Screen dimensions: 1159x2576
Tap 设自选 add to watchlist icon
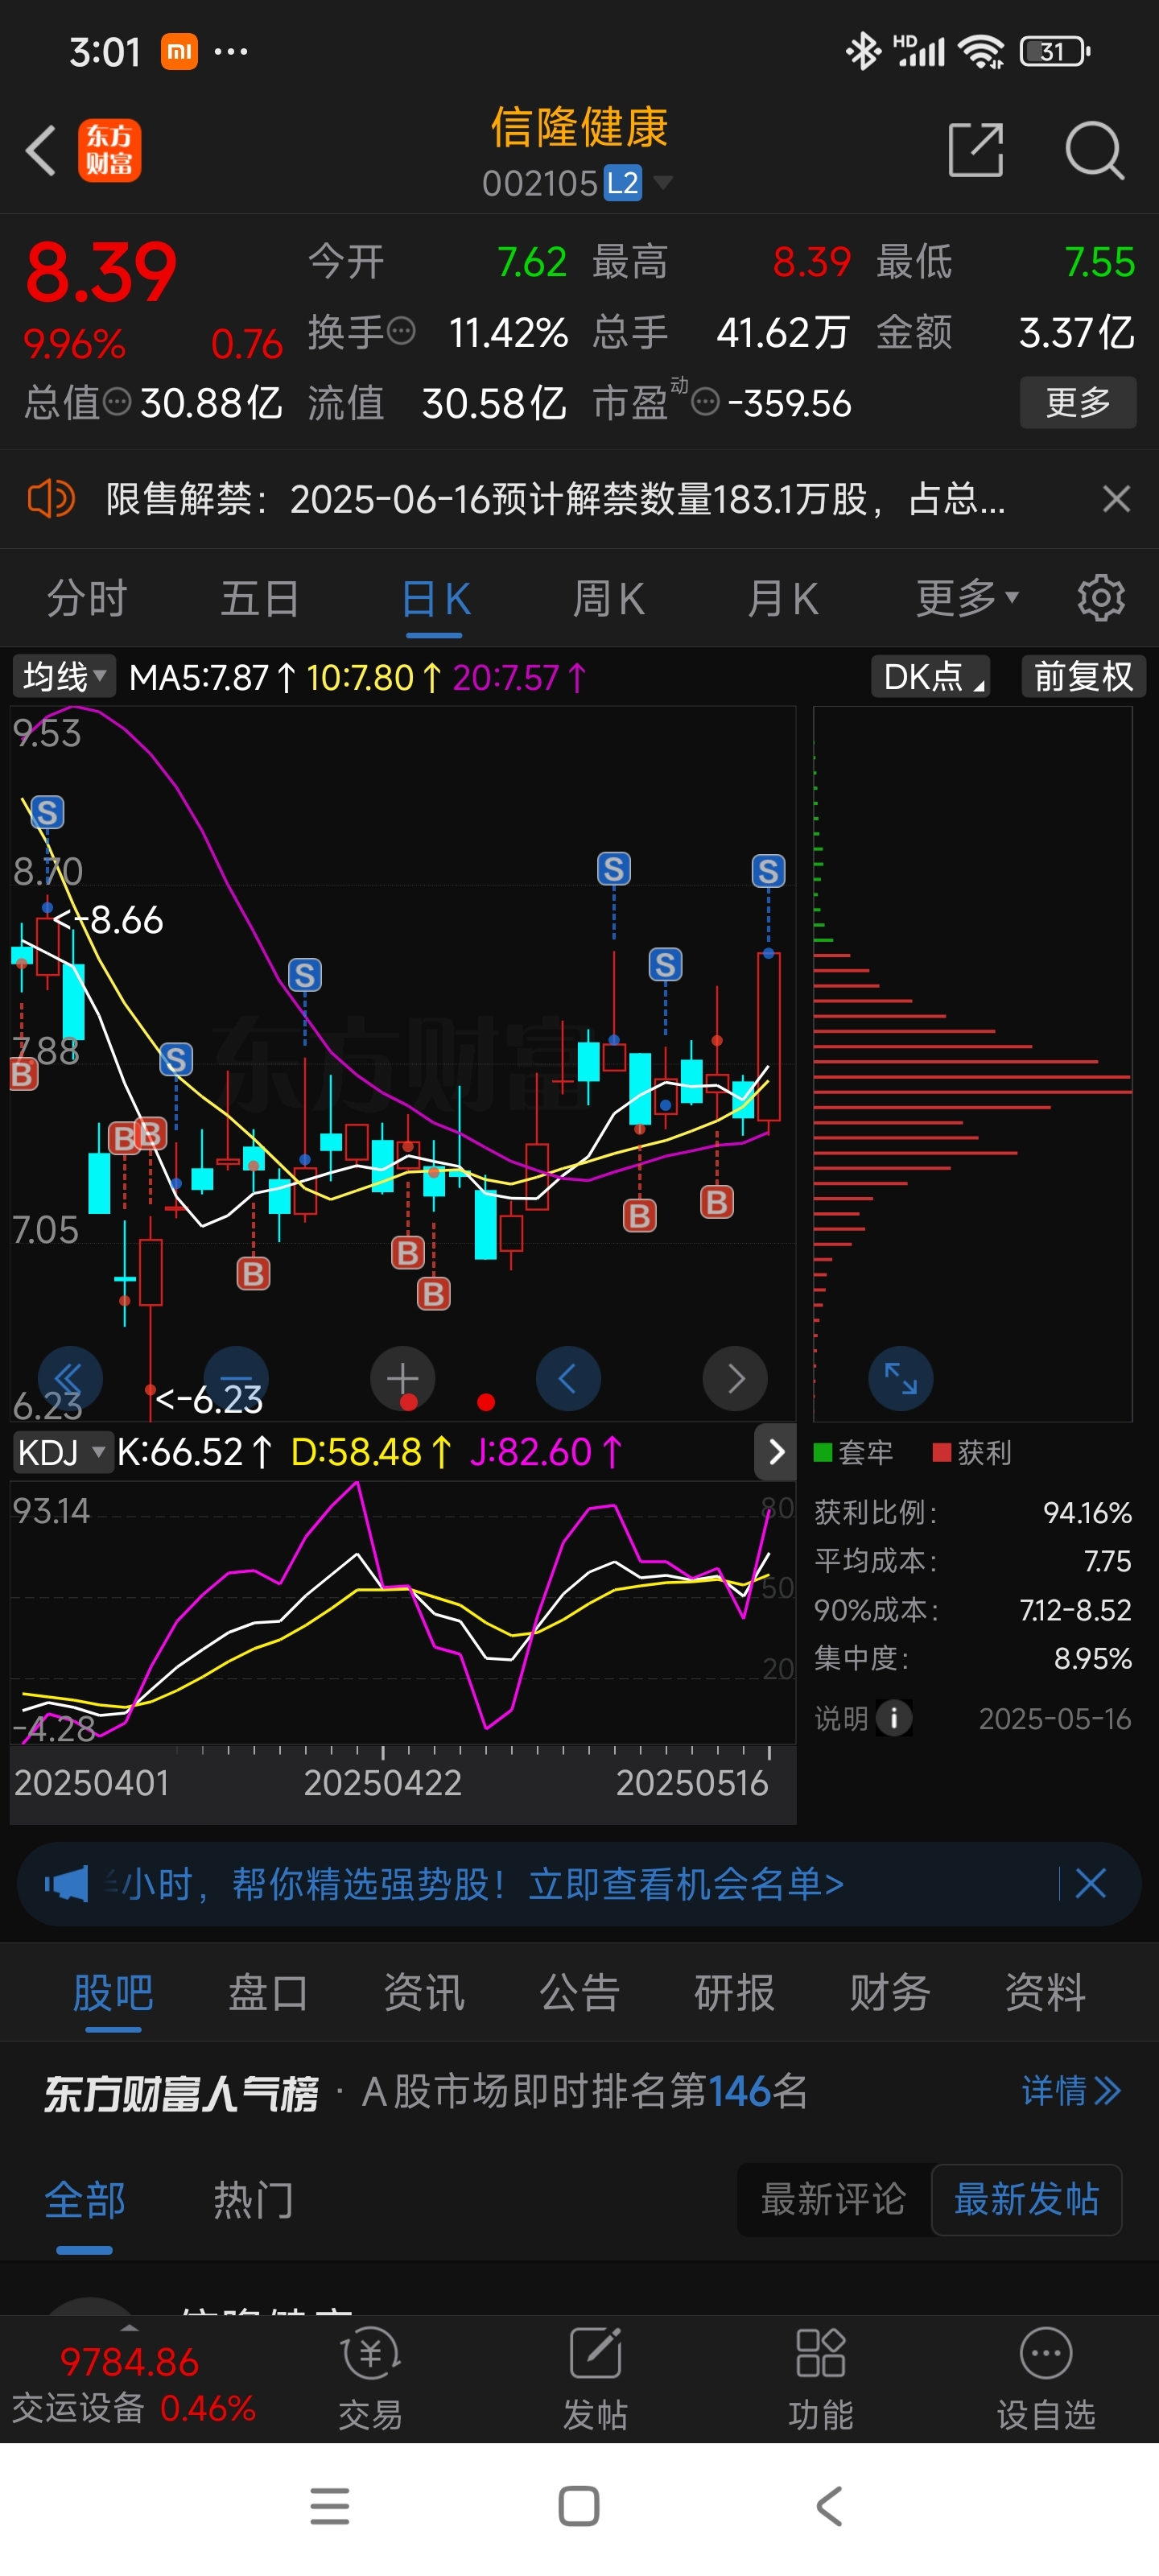tap(1046, 2379)
